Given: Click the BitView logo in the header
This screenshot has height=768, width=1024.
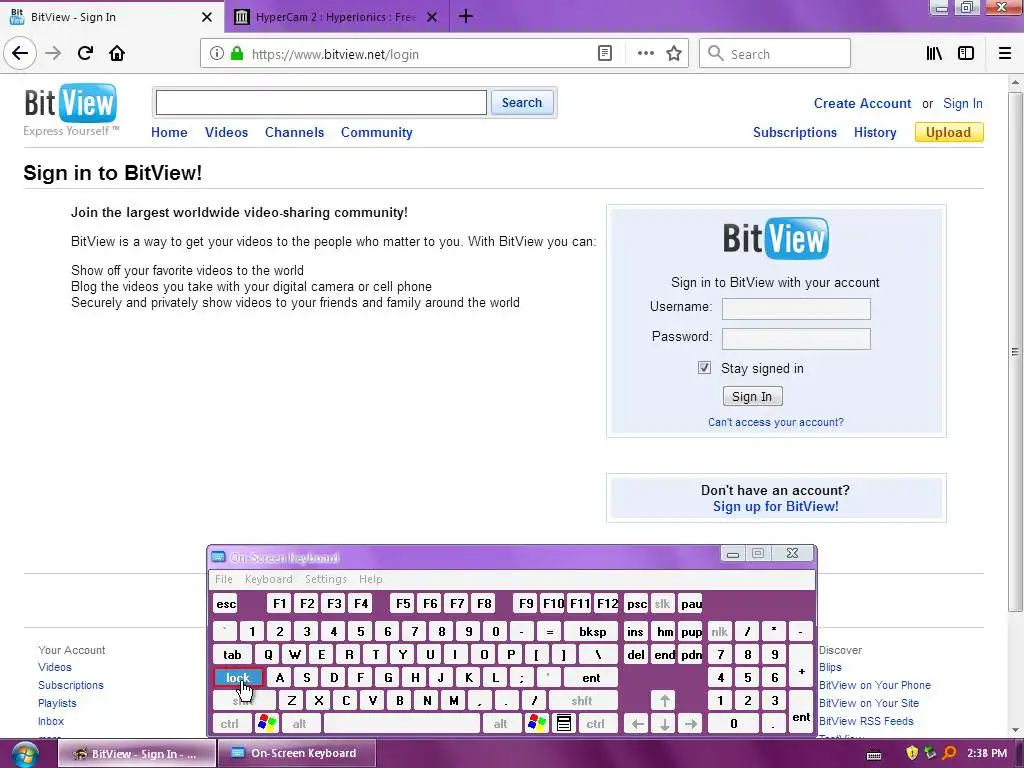Looking at the screenshot, I should 71,103.
